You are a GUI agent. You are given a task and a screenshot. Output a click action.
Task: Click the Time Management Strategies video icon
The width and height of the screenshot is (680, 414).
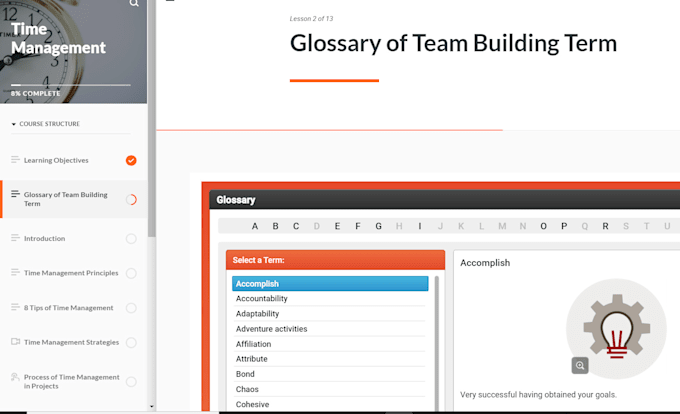tap(15, 342)
